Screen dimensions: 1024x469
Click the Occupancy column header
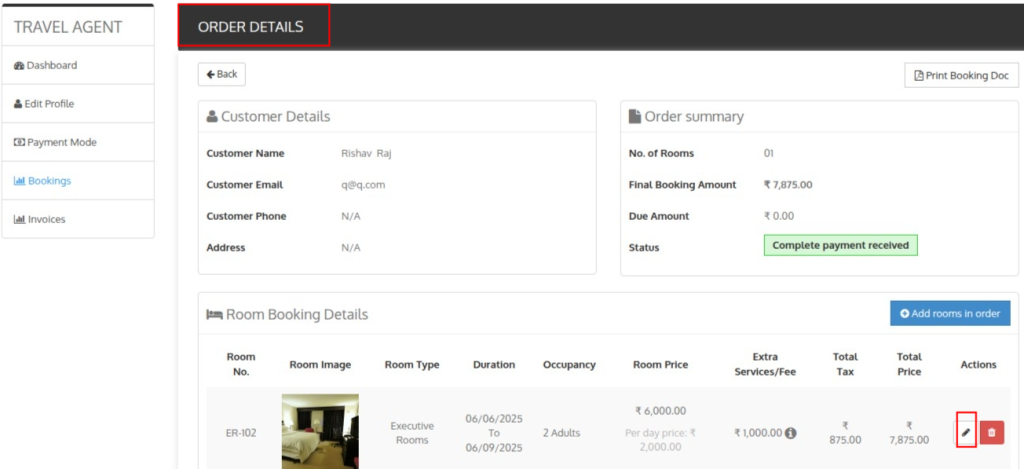coord(569,364)
